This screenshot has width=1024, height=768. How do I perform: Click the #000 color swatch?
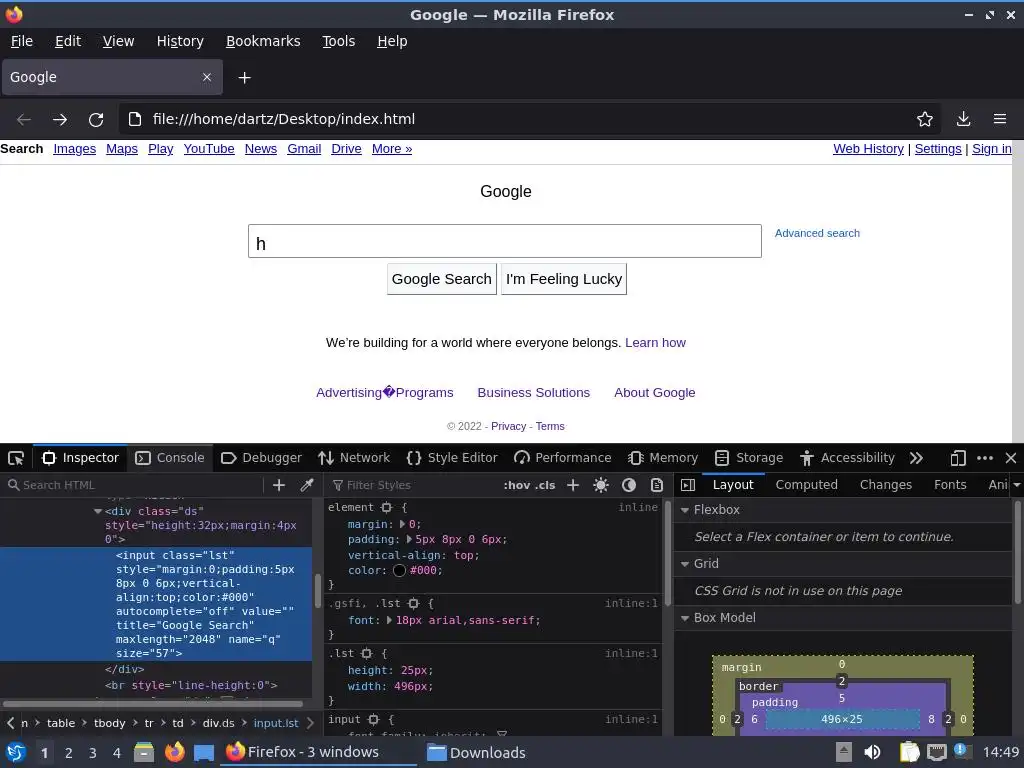tap(400, 570)
